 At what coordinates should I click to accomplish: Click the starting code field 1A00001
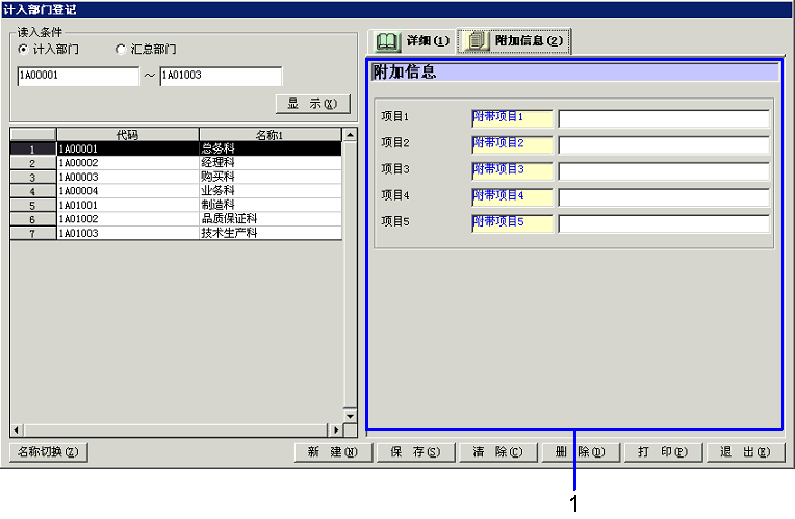78,77
